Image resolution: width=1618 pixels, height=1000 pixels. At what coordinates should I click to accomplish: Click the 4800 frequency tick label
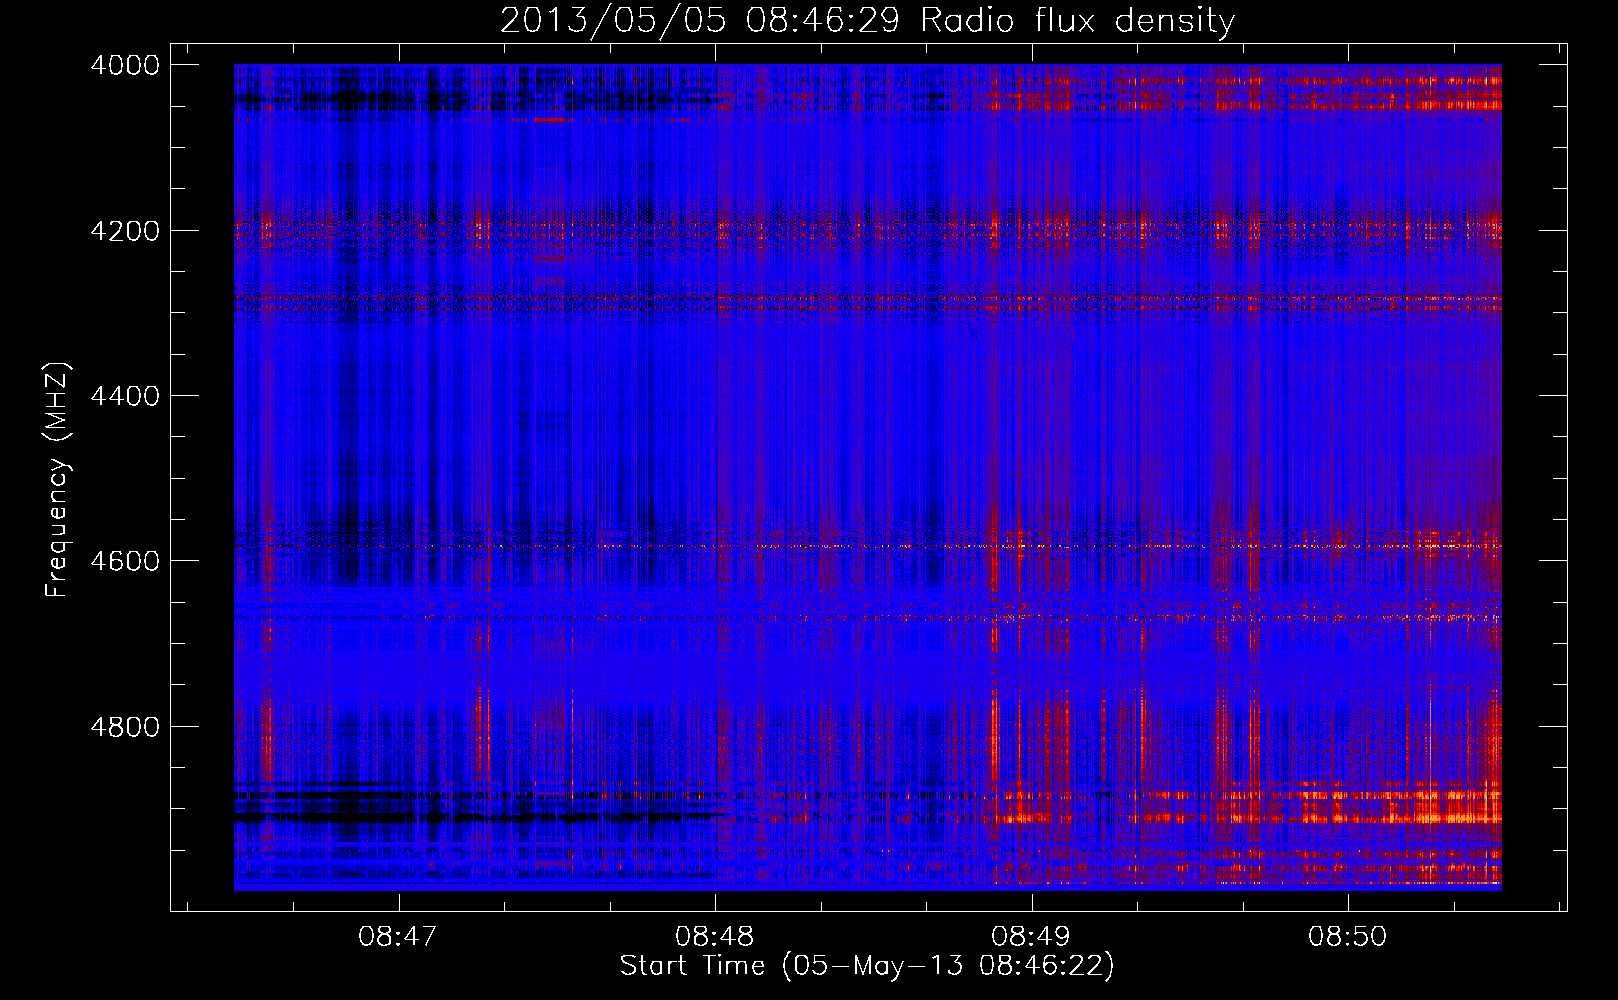click(125, 727)
